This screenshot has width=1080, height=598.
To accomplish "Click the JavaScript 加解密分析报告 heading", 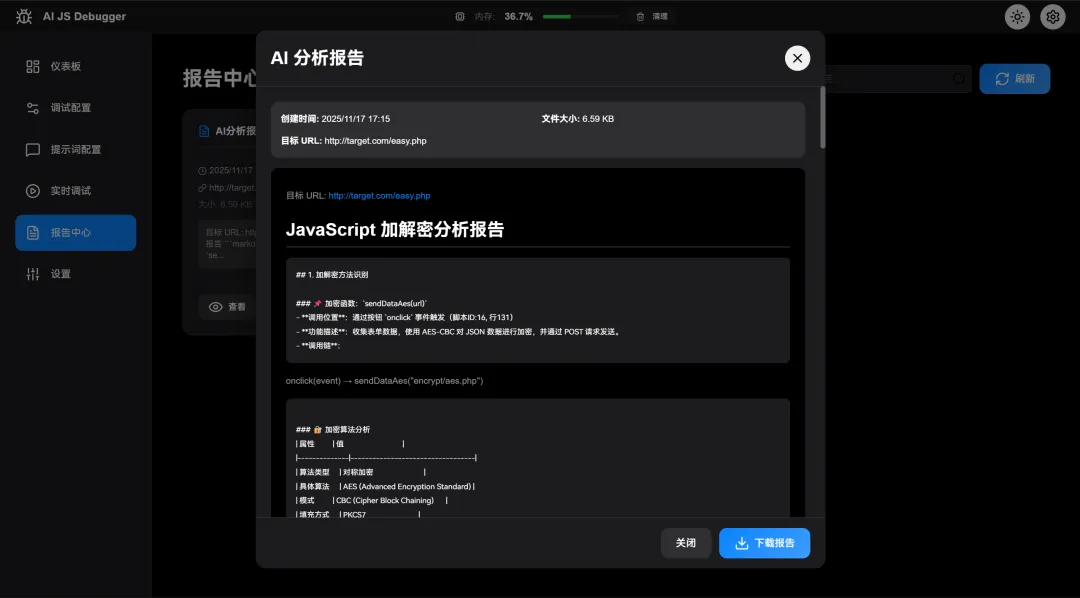I will tap(395, 229).
